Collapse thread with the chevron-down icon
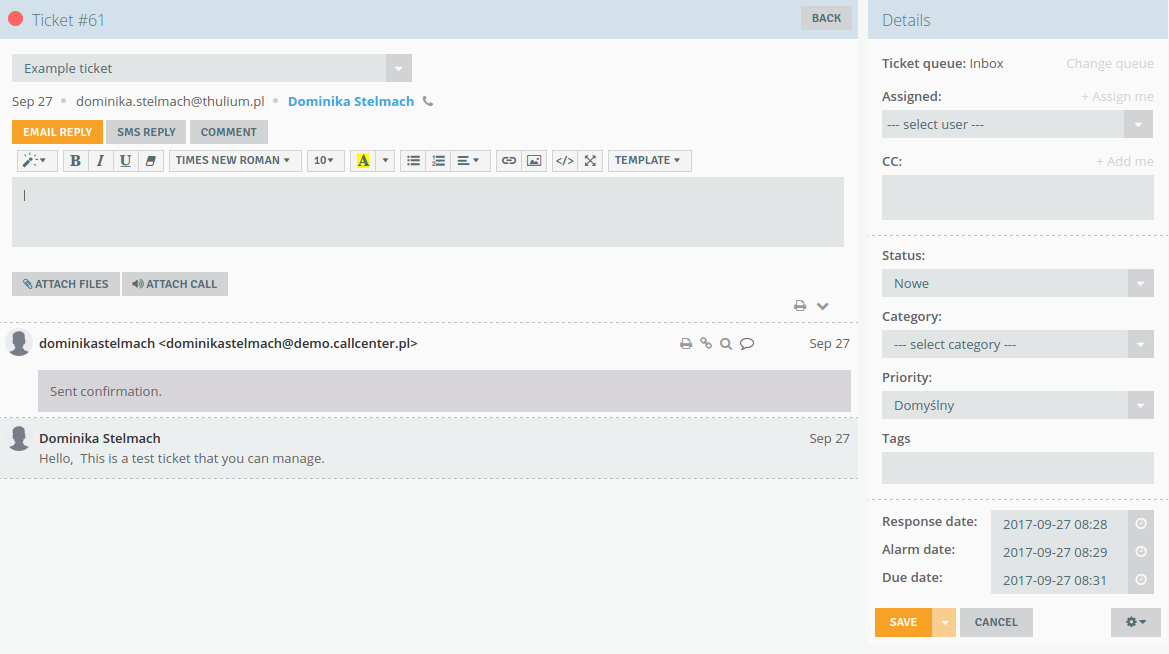This screenshot has height=654, width=1169. [822, 306]
